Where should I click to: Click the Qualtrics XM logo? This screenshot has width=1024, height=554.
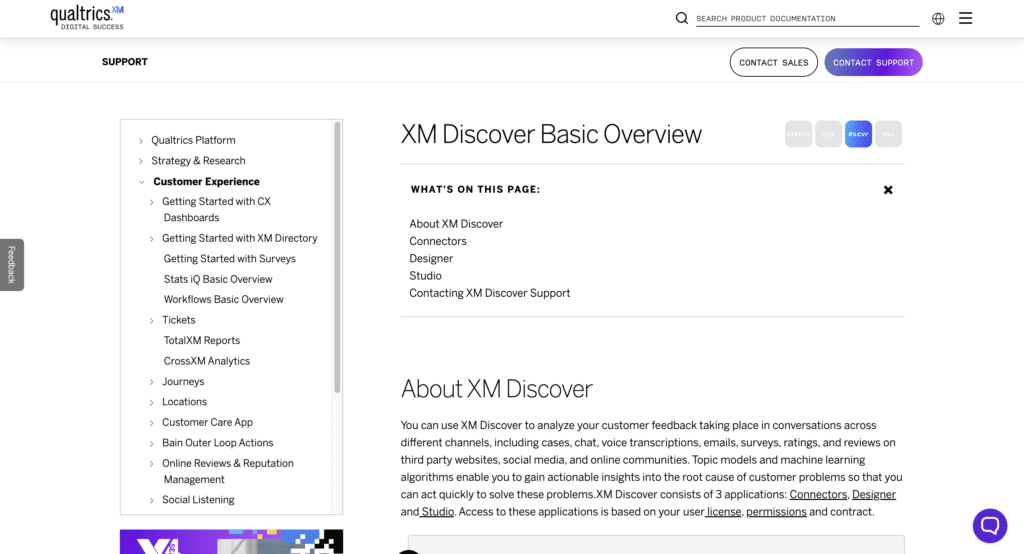coord(87,18)
